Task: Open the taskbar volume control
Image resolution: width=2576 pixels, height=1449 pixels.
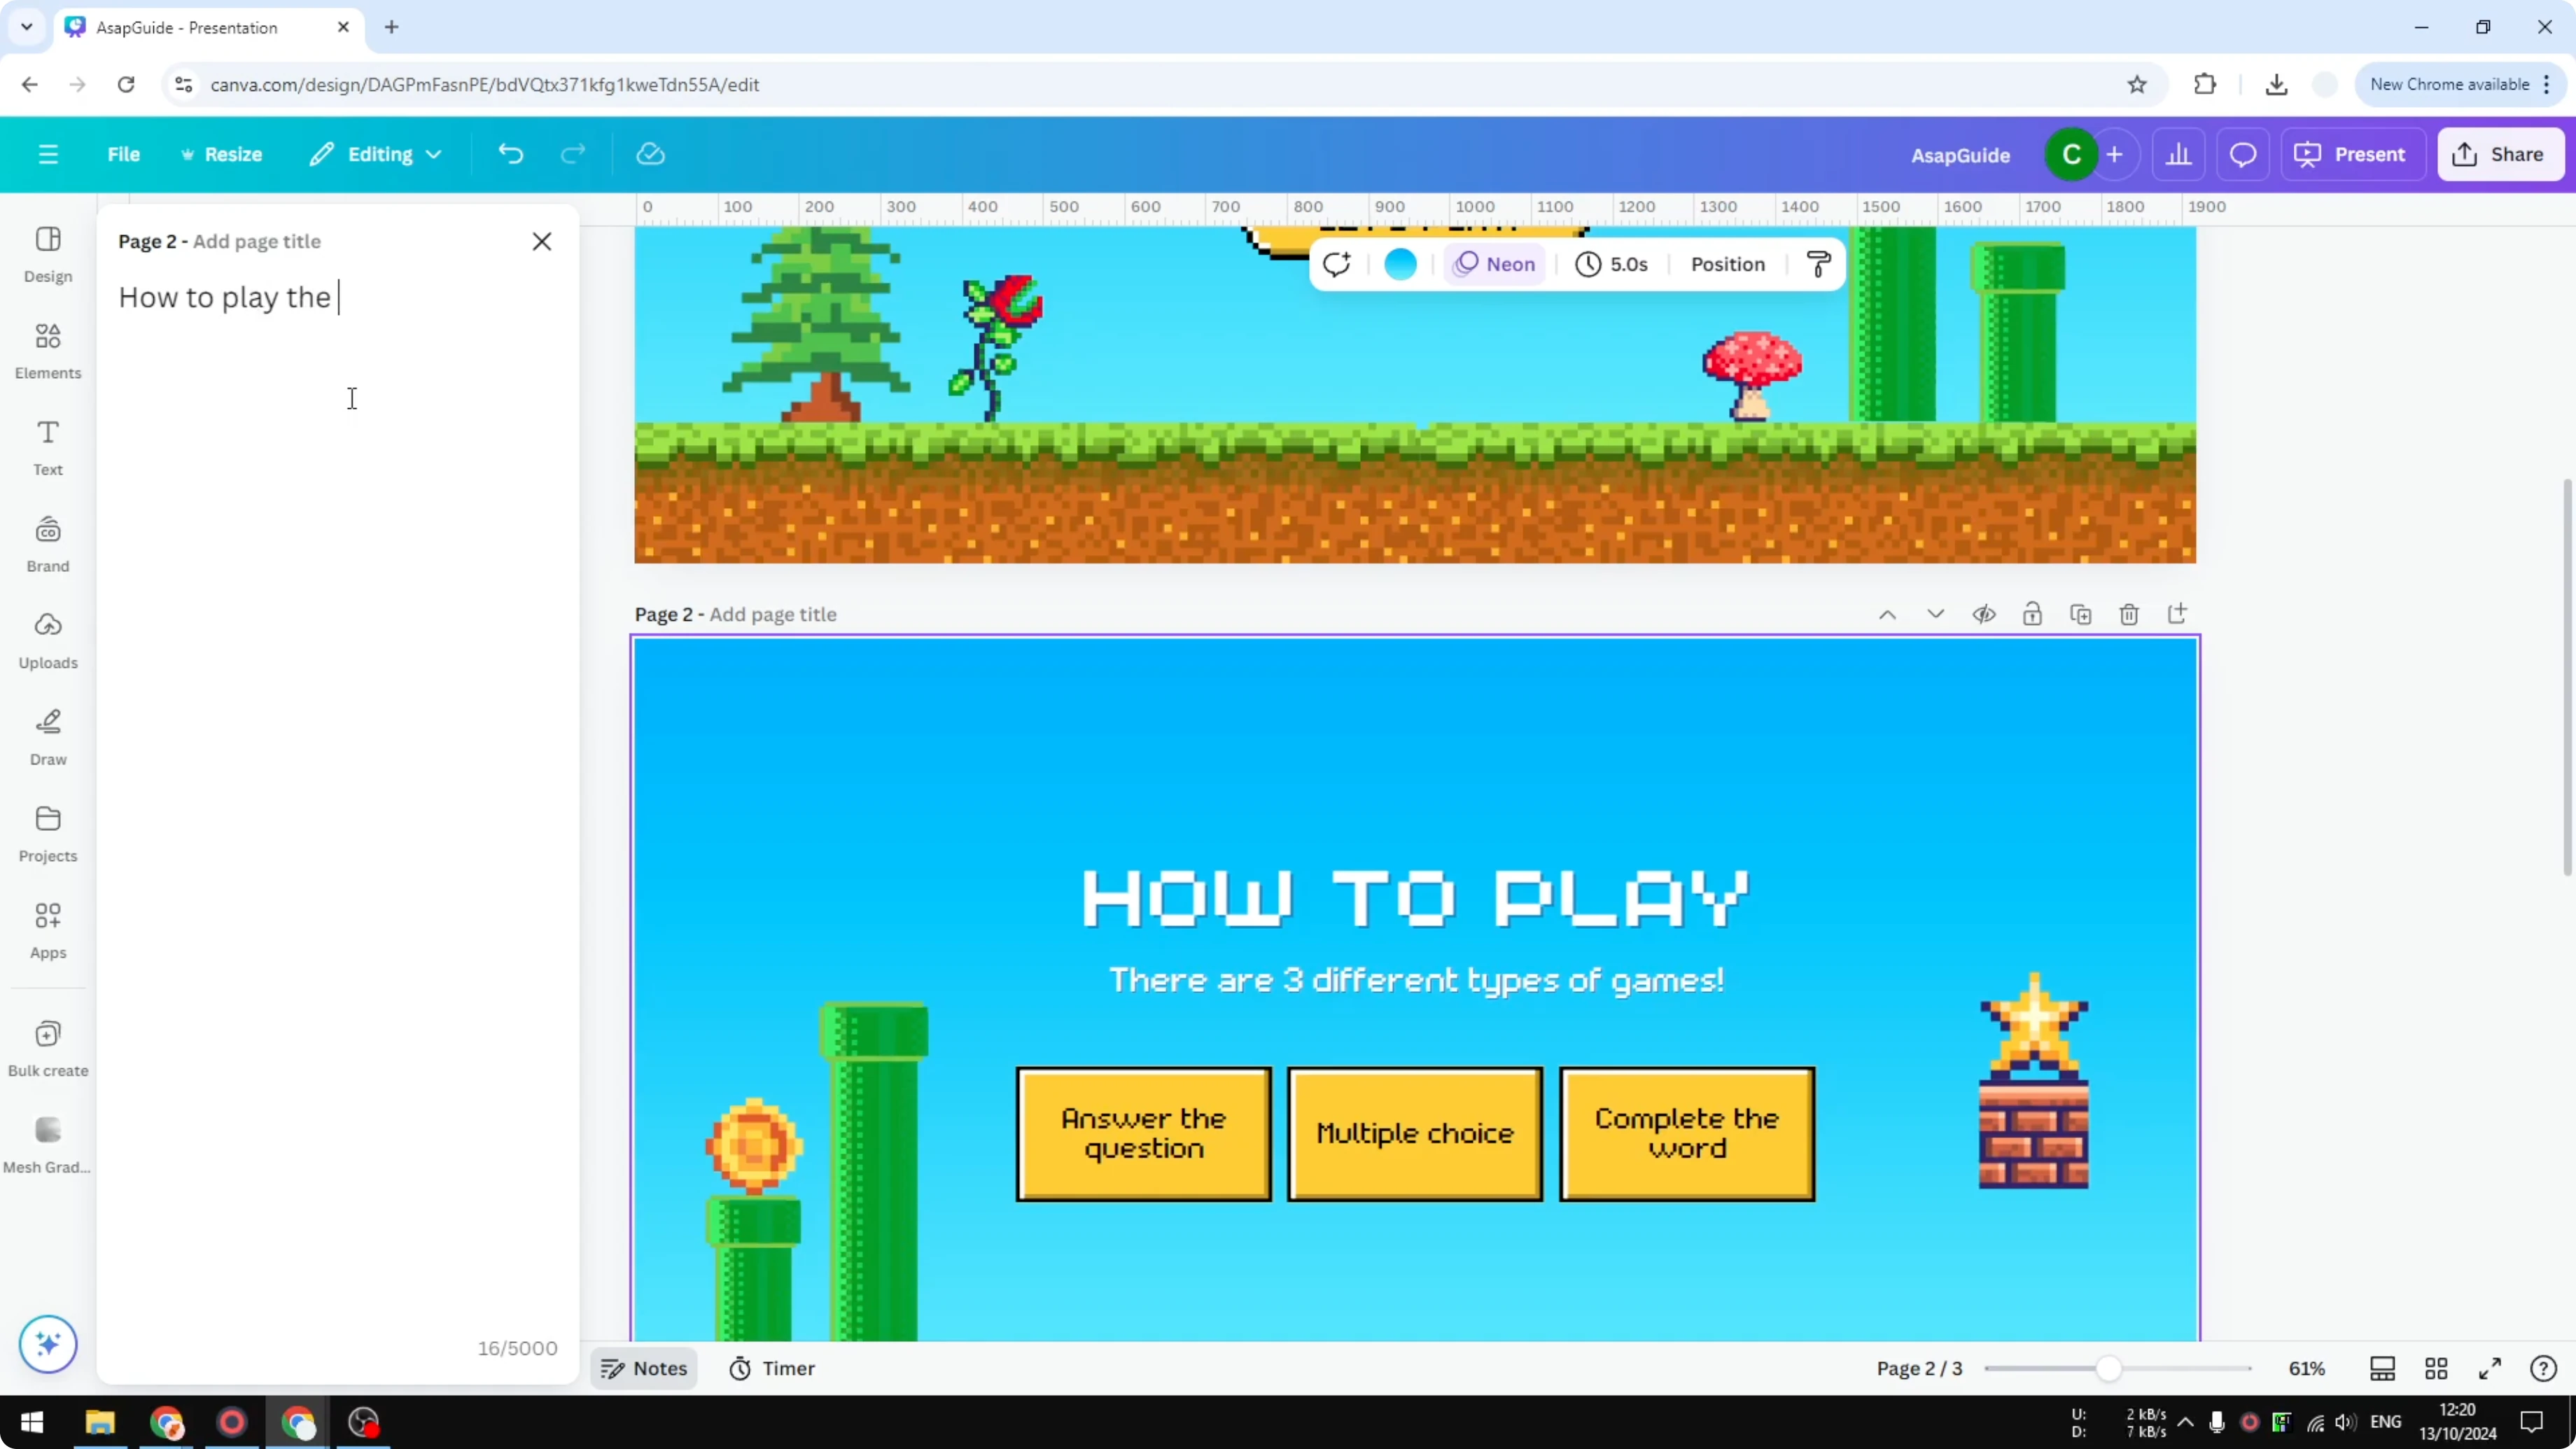Action: pos(2344,1422)
